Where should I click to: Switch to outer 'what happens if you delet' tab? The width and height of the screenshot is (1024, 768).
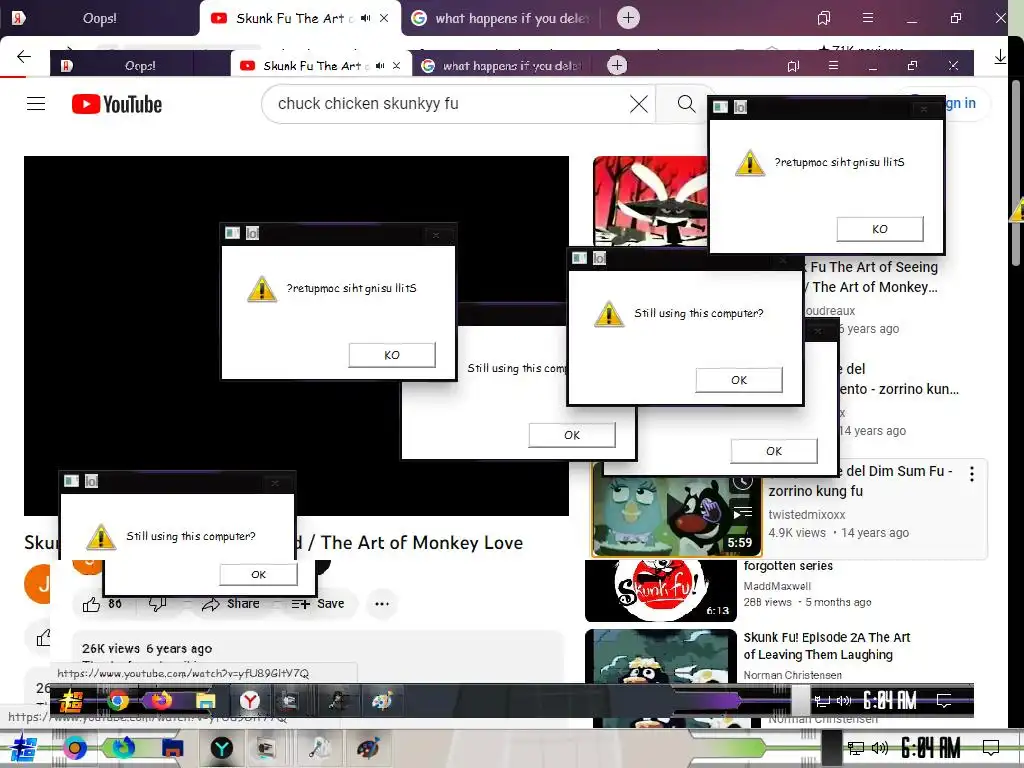501,18
